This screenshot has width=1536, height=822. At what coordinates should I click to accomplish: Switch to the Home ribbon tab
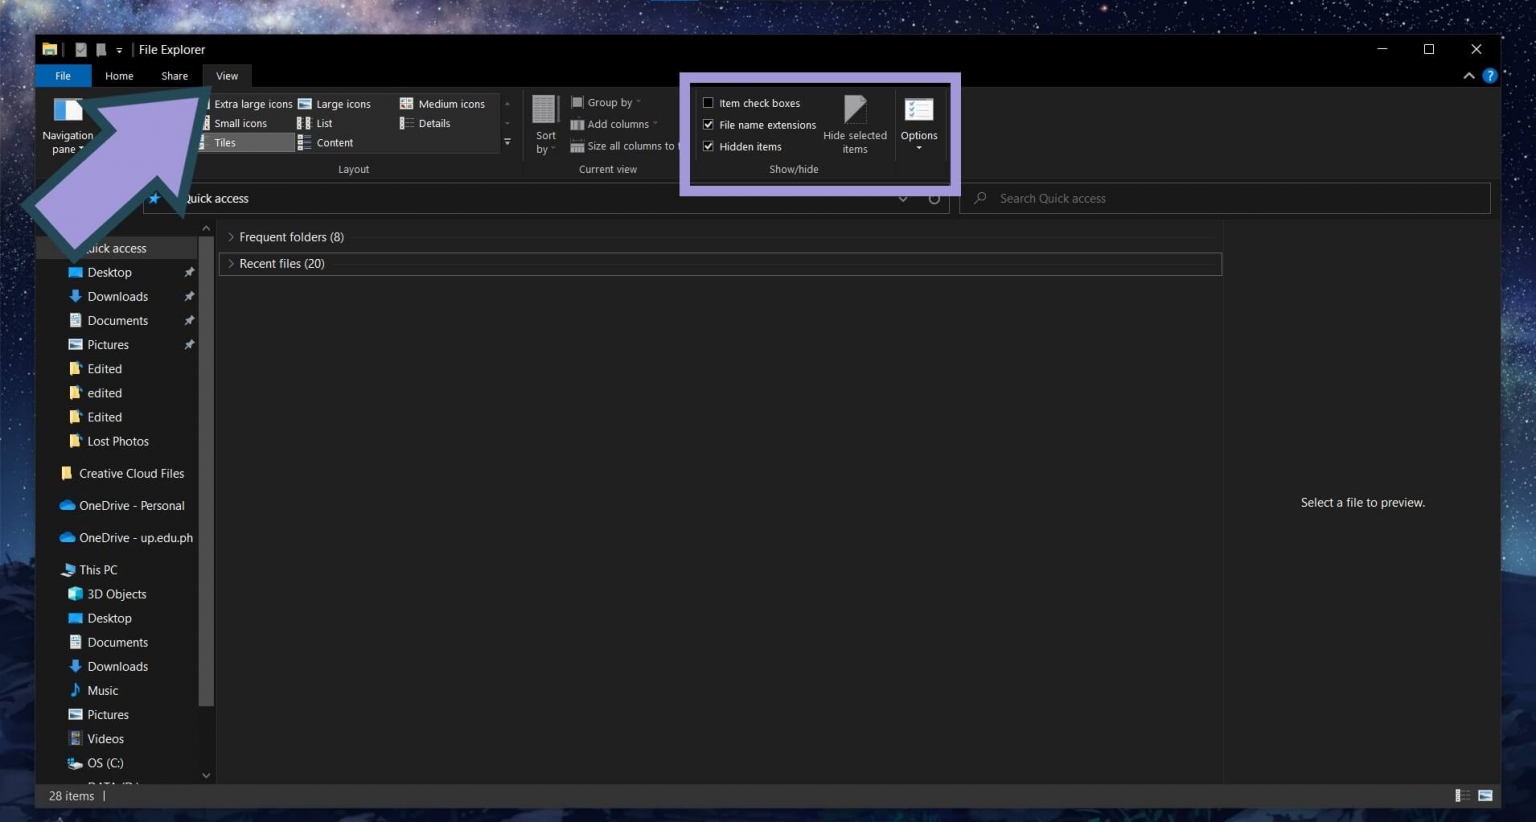(119, 75)
